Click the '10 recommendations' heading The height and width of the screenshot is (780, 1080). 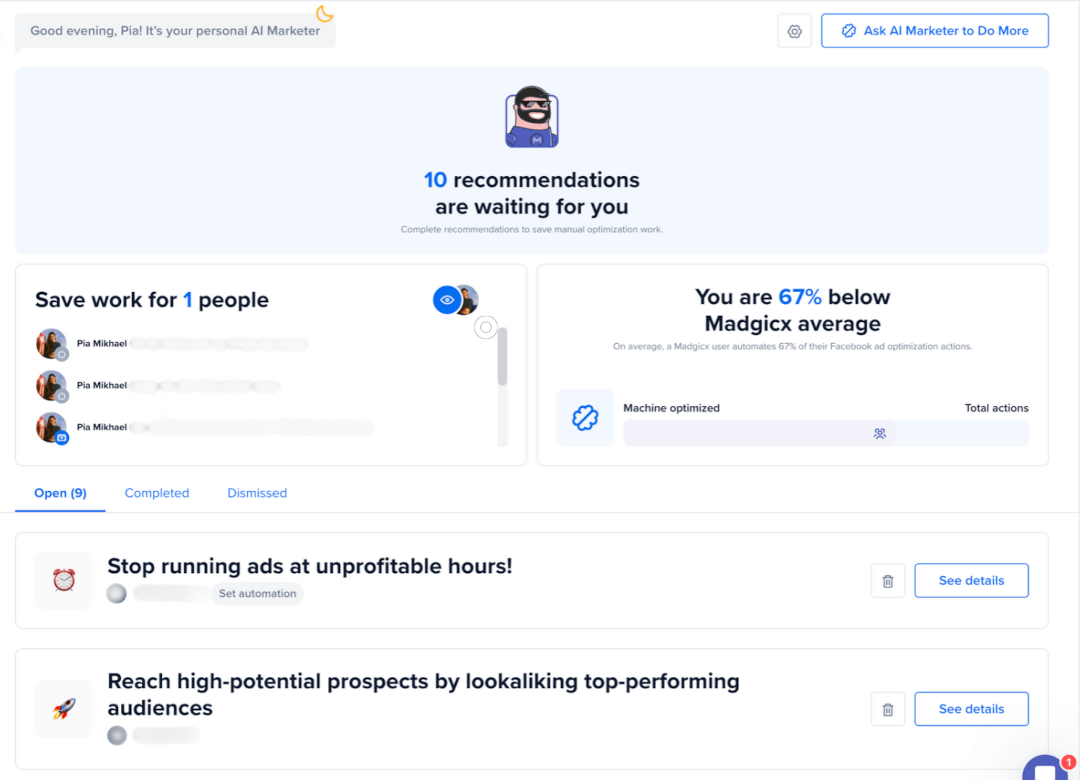click(532, 193)
